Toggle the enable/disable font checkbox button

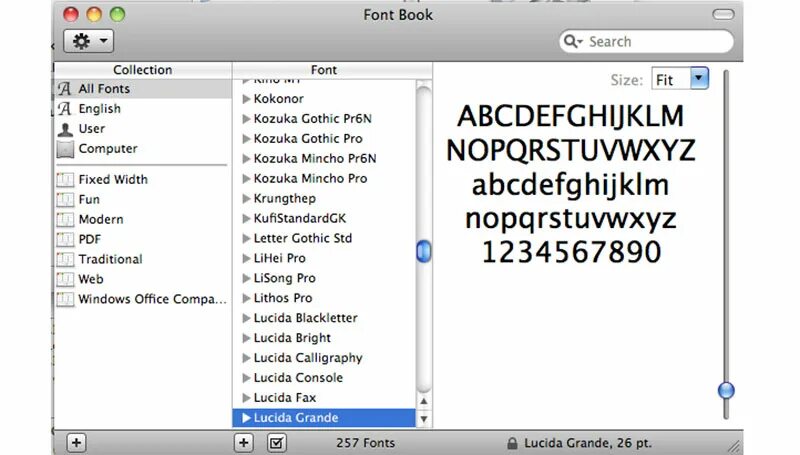click(277, 442)
